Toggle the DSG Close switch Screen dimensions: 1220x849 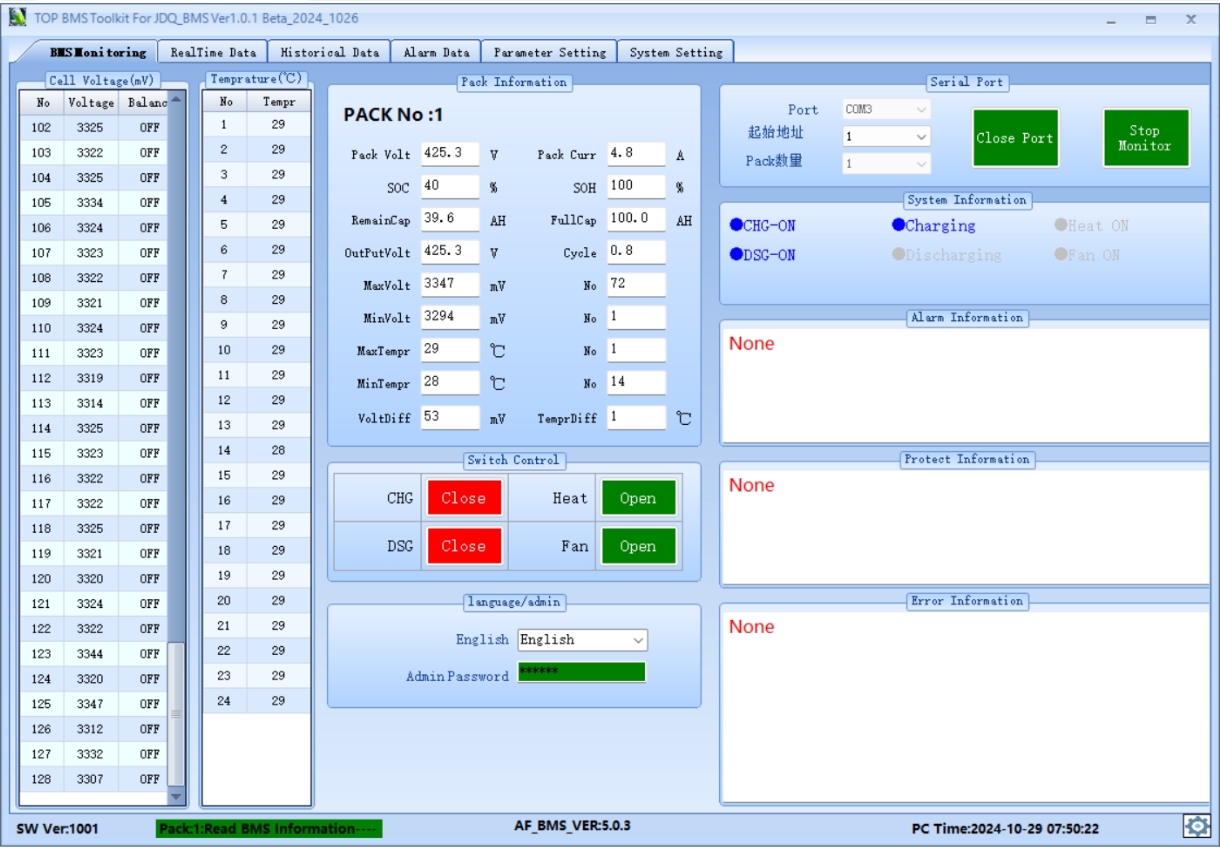[x=464, y=546]
